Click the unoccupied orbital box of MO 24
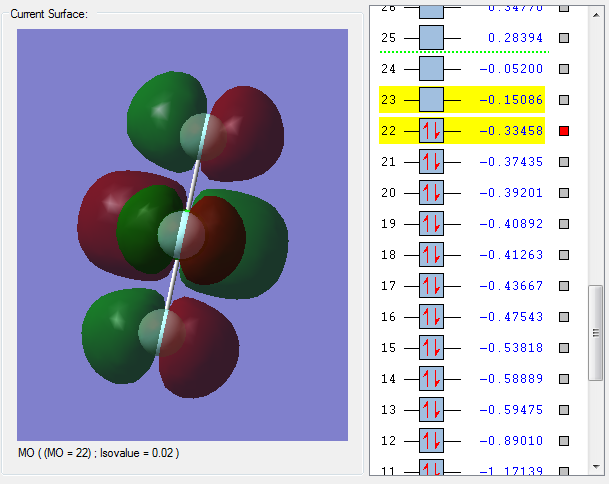Viewport: 609px width, 484px height. (x=431, y=69)
